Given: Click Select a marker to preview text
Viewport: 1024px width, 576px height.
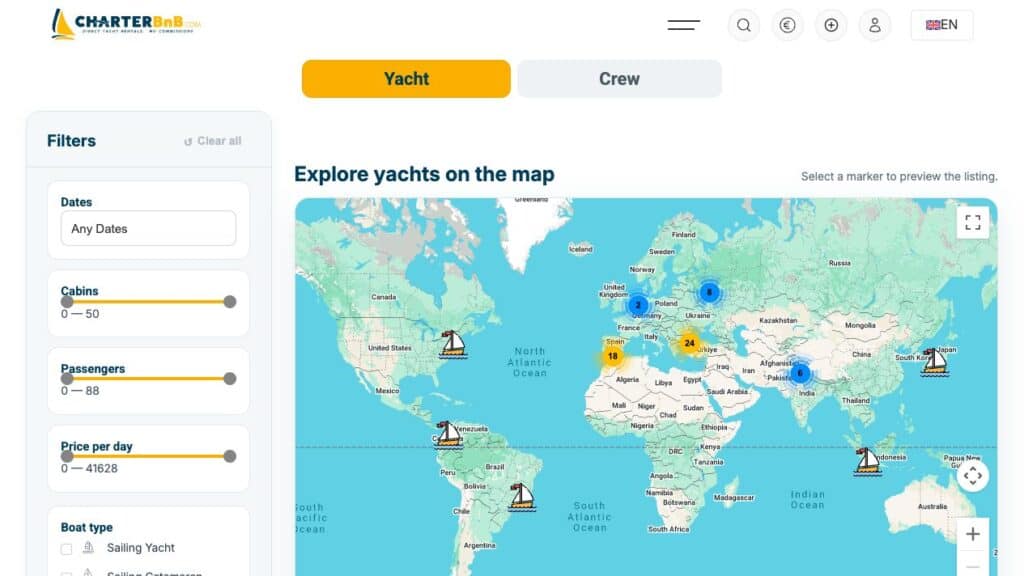Looking at the screenshot, I should pos(899,176).
